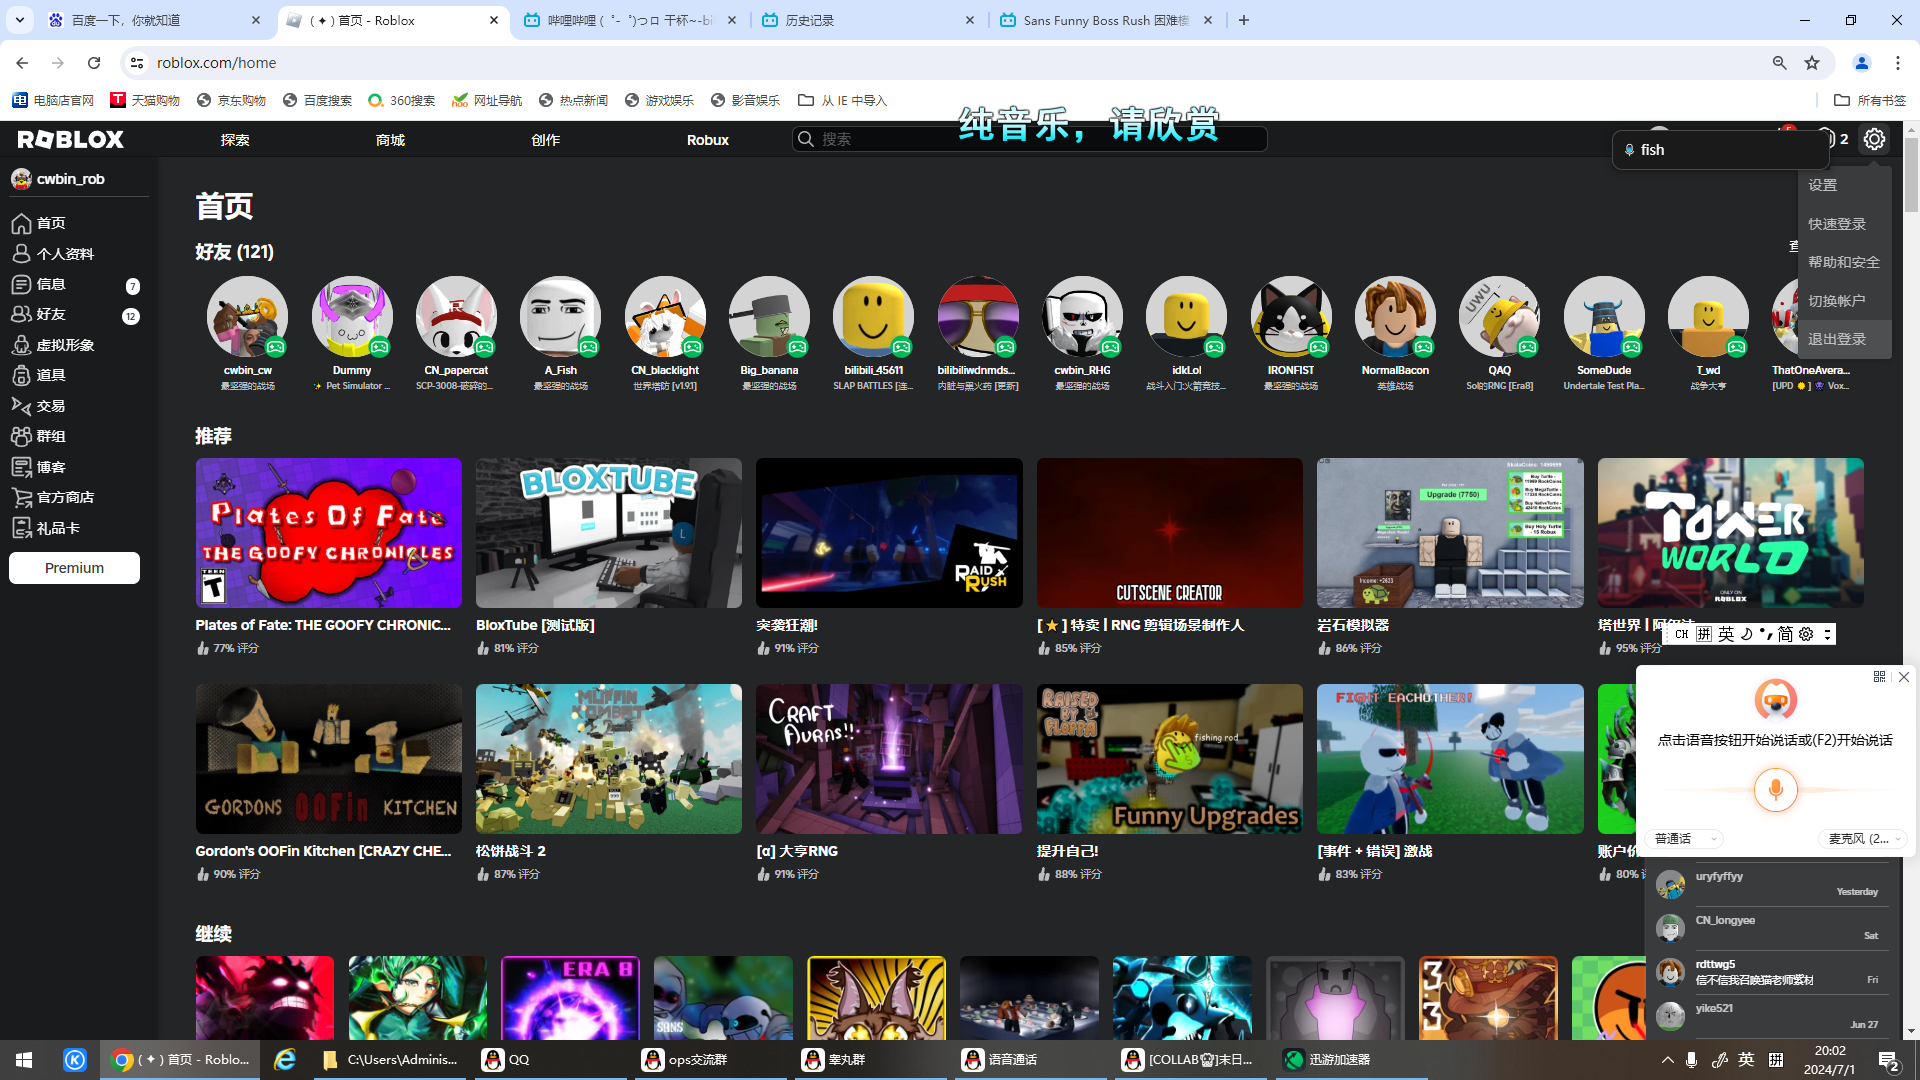Click the Premium button
The image size is (1920, 1080).
point(74,568)
